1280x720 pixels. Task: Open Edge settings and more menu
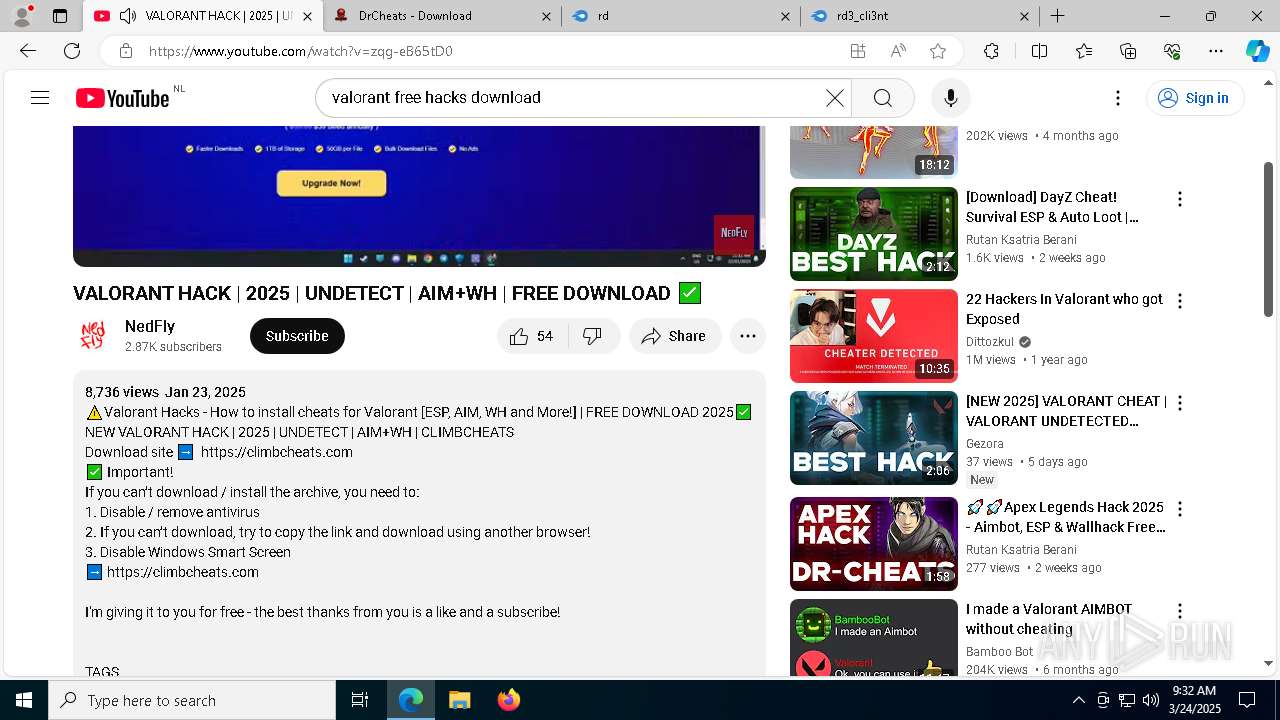[1216, 51]
